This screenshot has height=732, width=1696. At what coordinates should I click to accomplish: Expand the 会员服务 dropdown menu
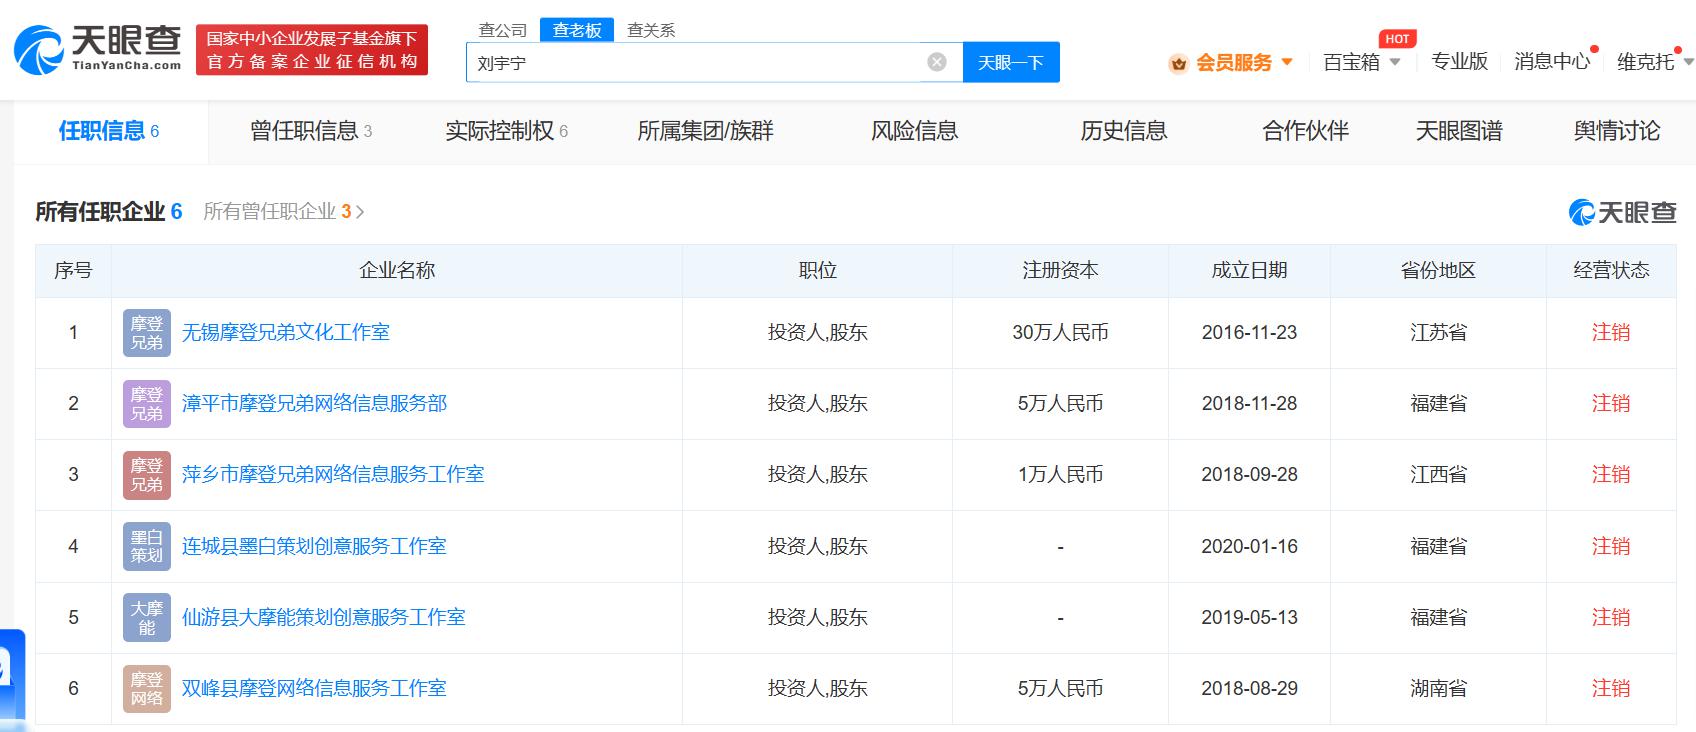pyautogui.click(x=1286, y=62)
